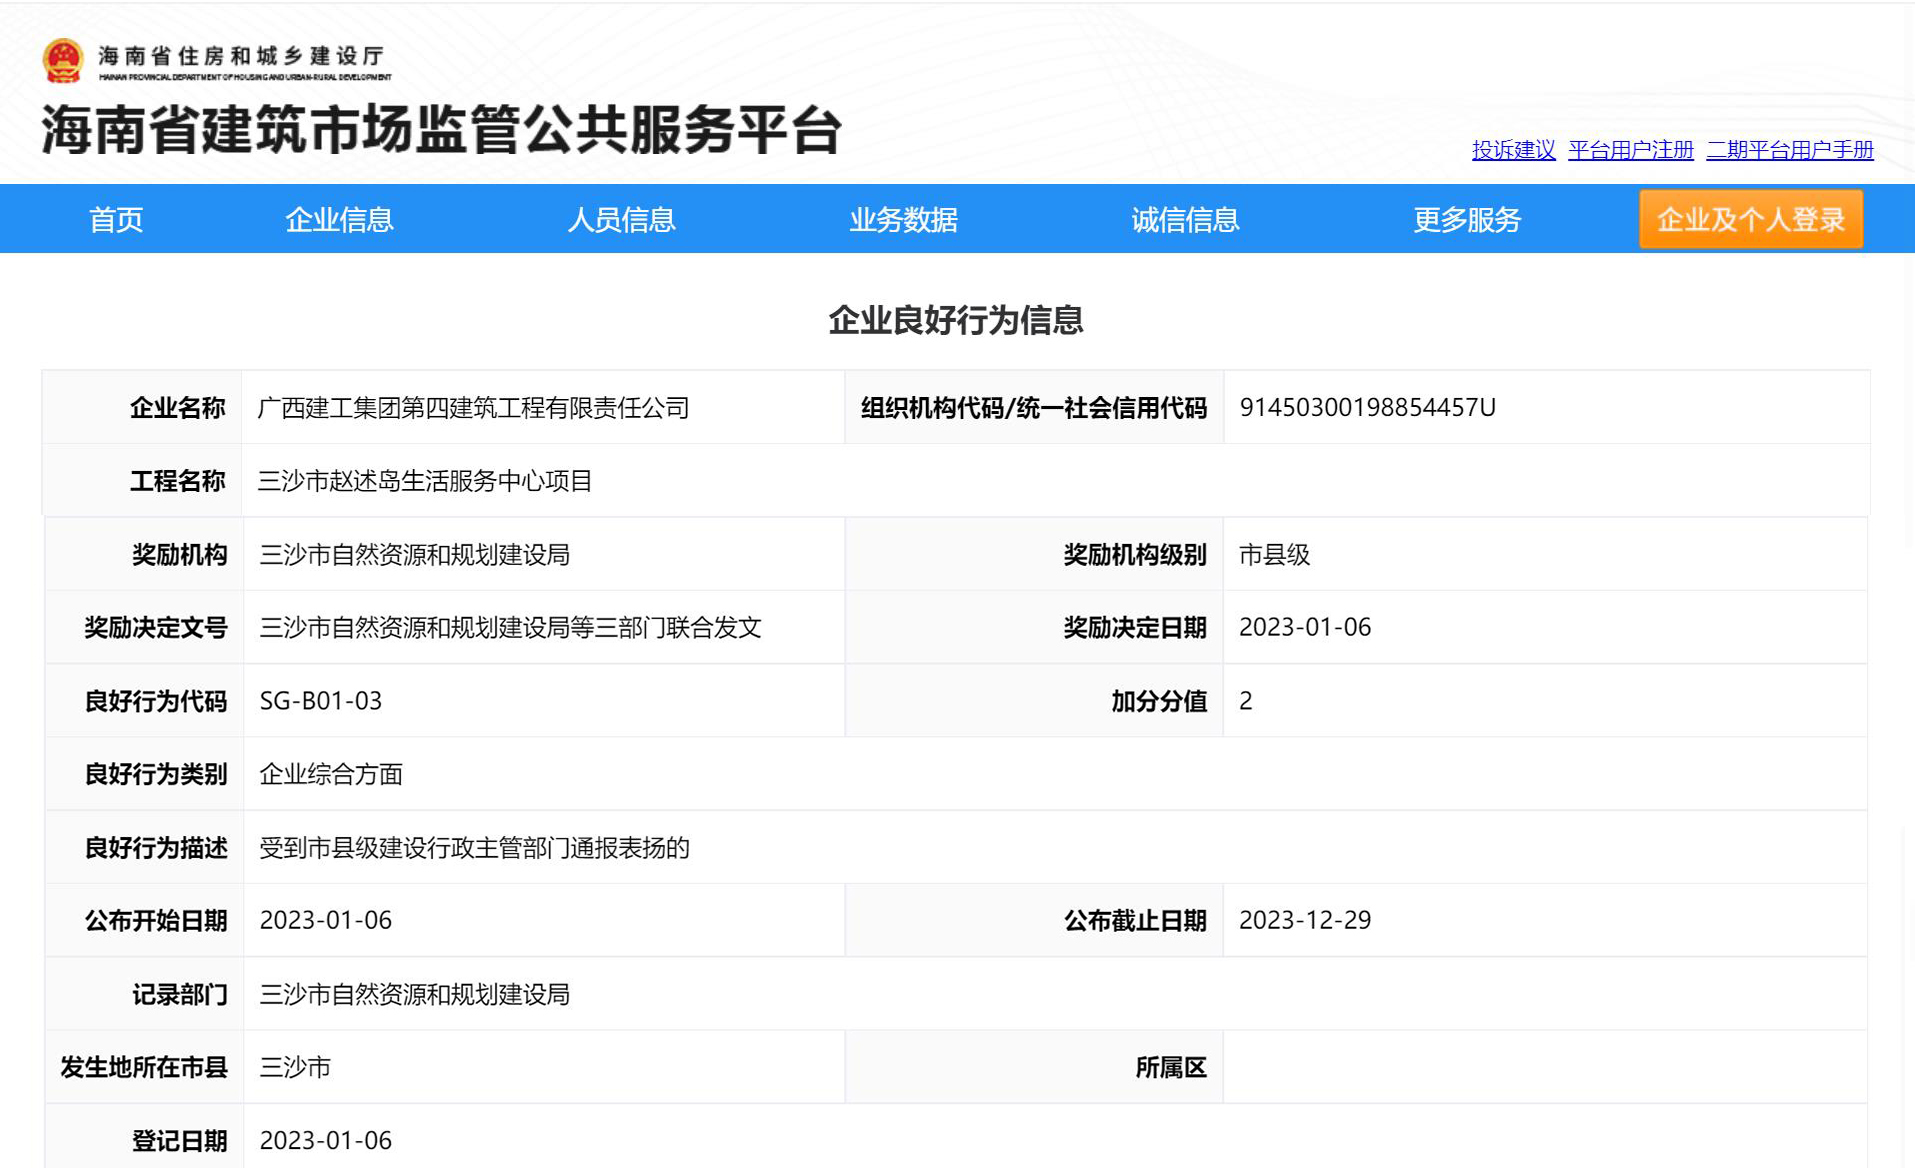1915x1168 pixels.
Task: Open the 投诉建议 link
Action: click(1513, 150)
